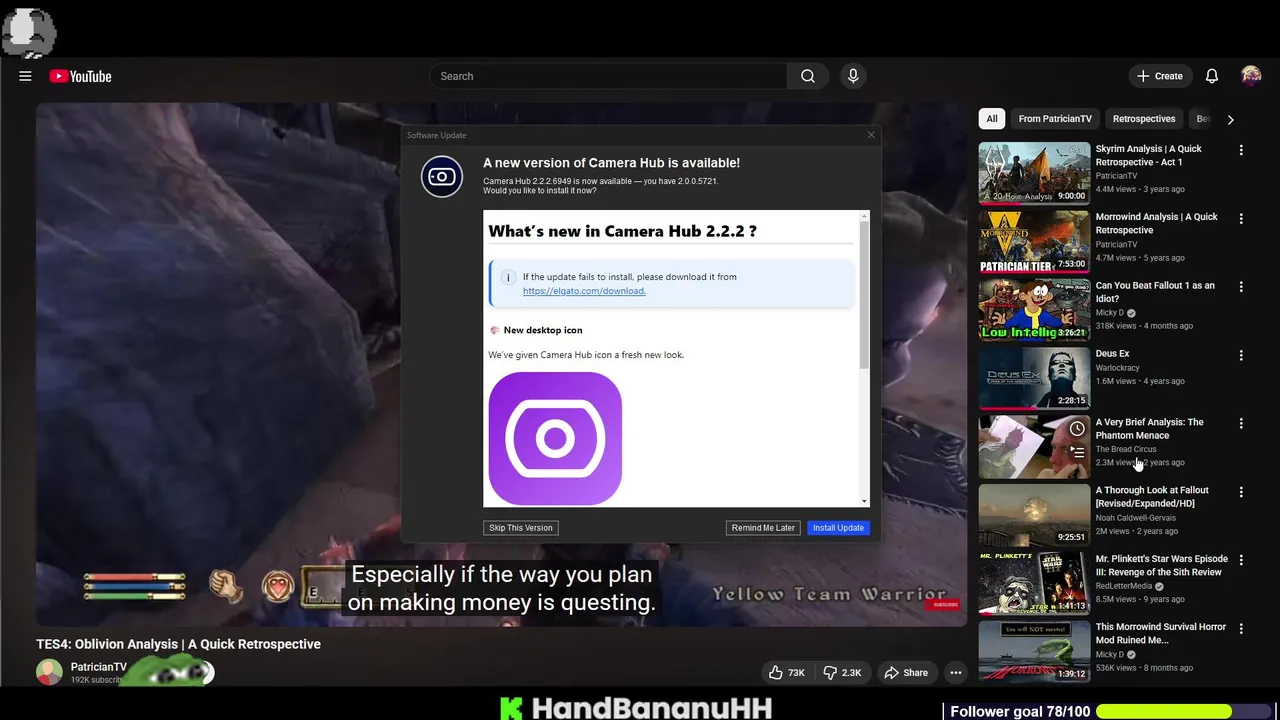Open A Thorough Look at Fallout title
The image size is (1280, 720).
(x=1152, y=497)
